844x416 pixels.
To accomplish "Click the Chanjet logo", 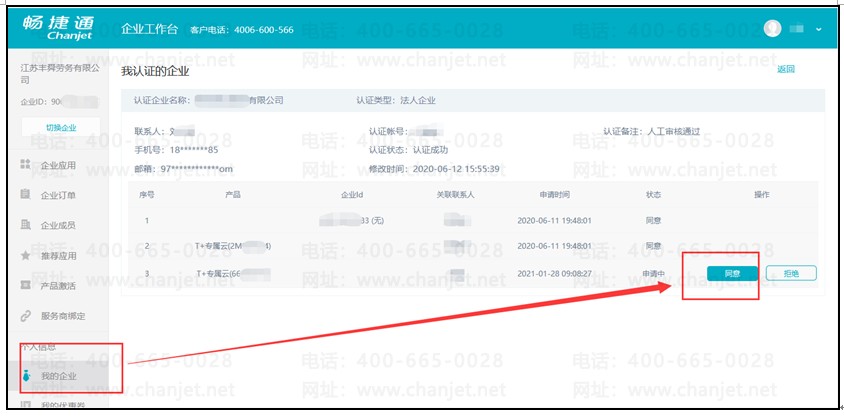I will click(58, 29).
